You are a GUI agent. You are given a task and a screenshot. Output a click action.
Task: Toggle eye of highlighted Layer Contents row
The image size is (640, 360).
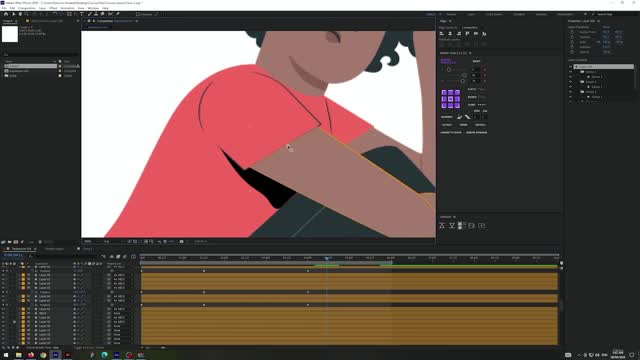click(571, 67)
